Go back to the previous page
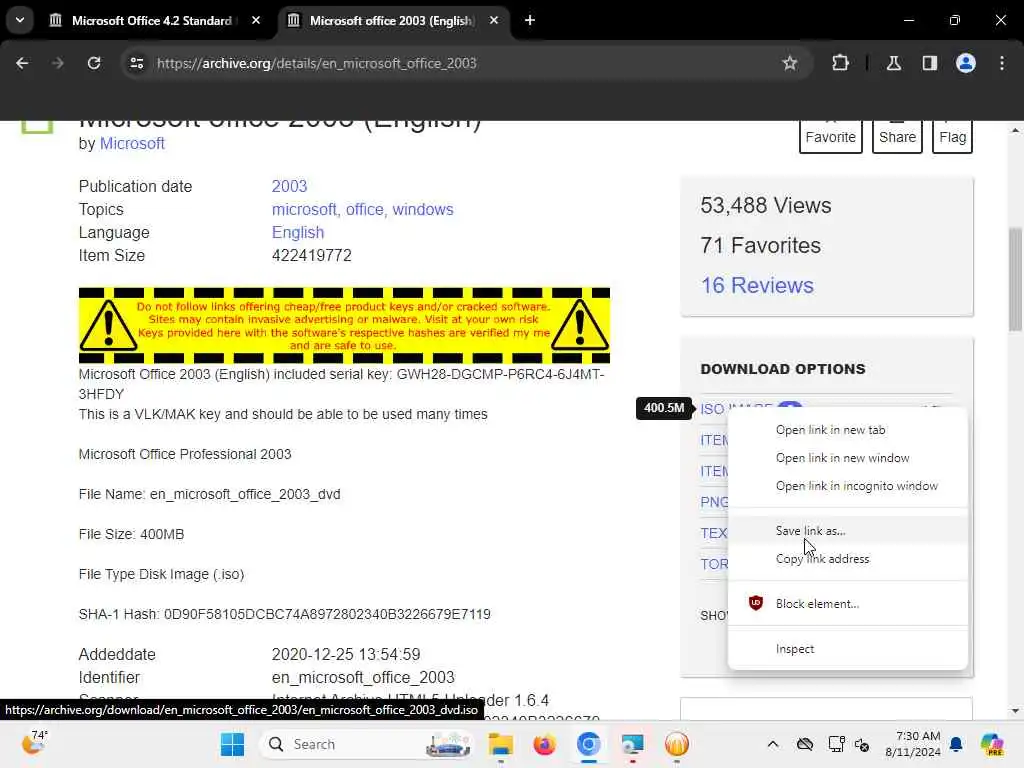The height and width of the screenshot is (768, 1024). (x=22, y=63)
